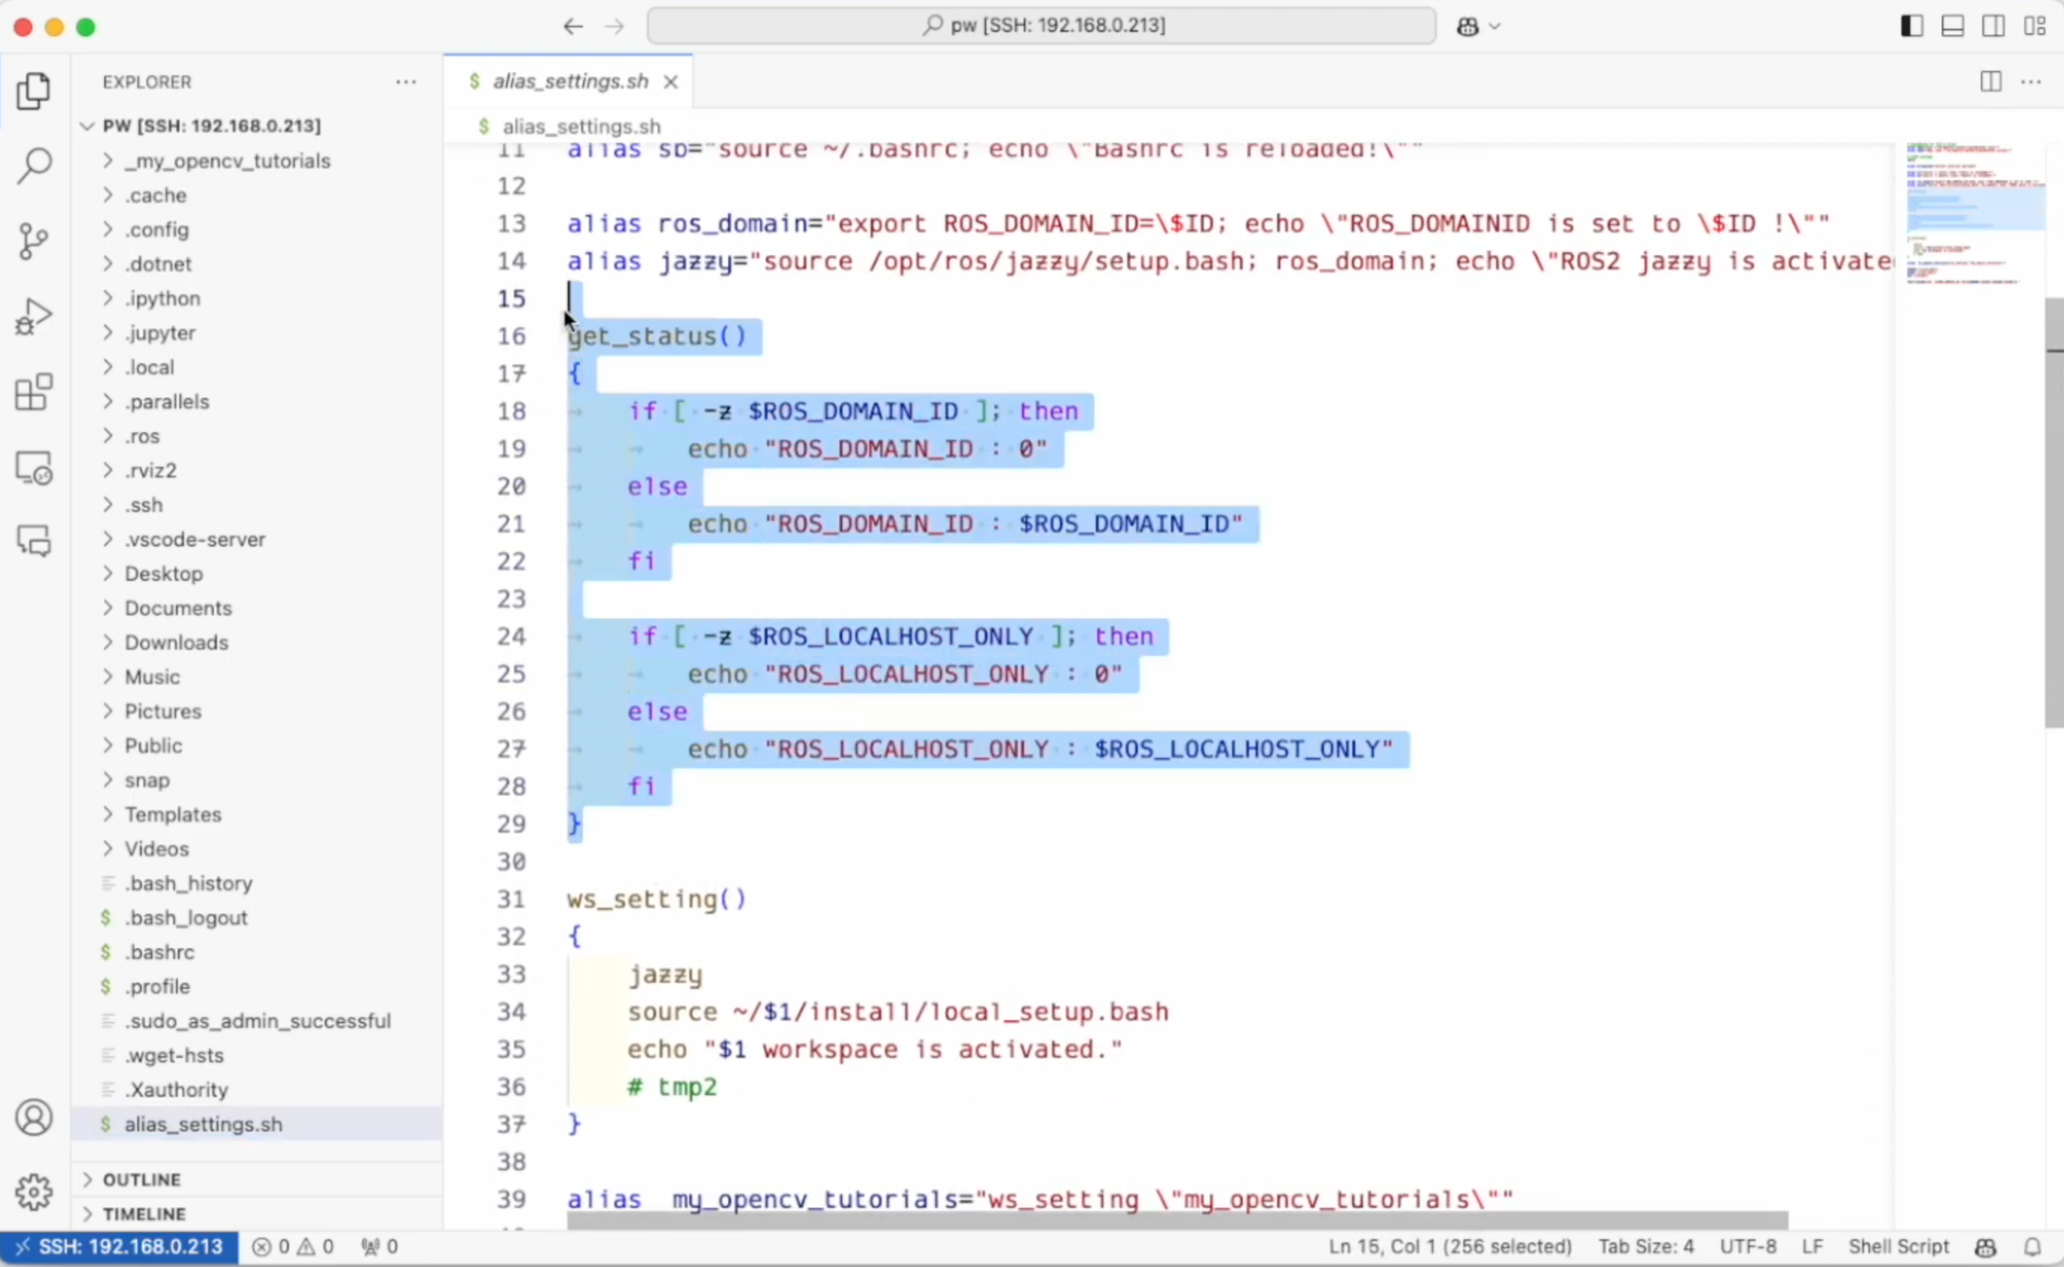2064x1267 pixels.
Task: Open the Extensions view
Action: [34, 392]
